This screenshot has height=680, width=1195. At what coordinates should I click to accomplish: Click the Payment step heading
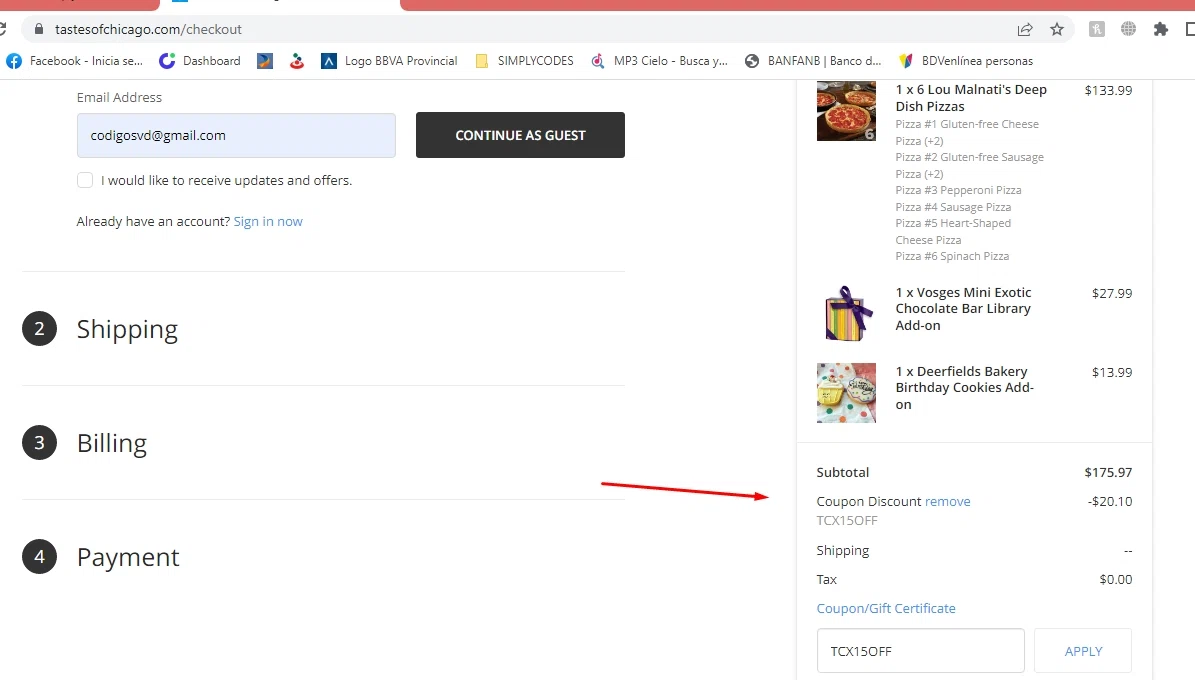128,557
